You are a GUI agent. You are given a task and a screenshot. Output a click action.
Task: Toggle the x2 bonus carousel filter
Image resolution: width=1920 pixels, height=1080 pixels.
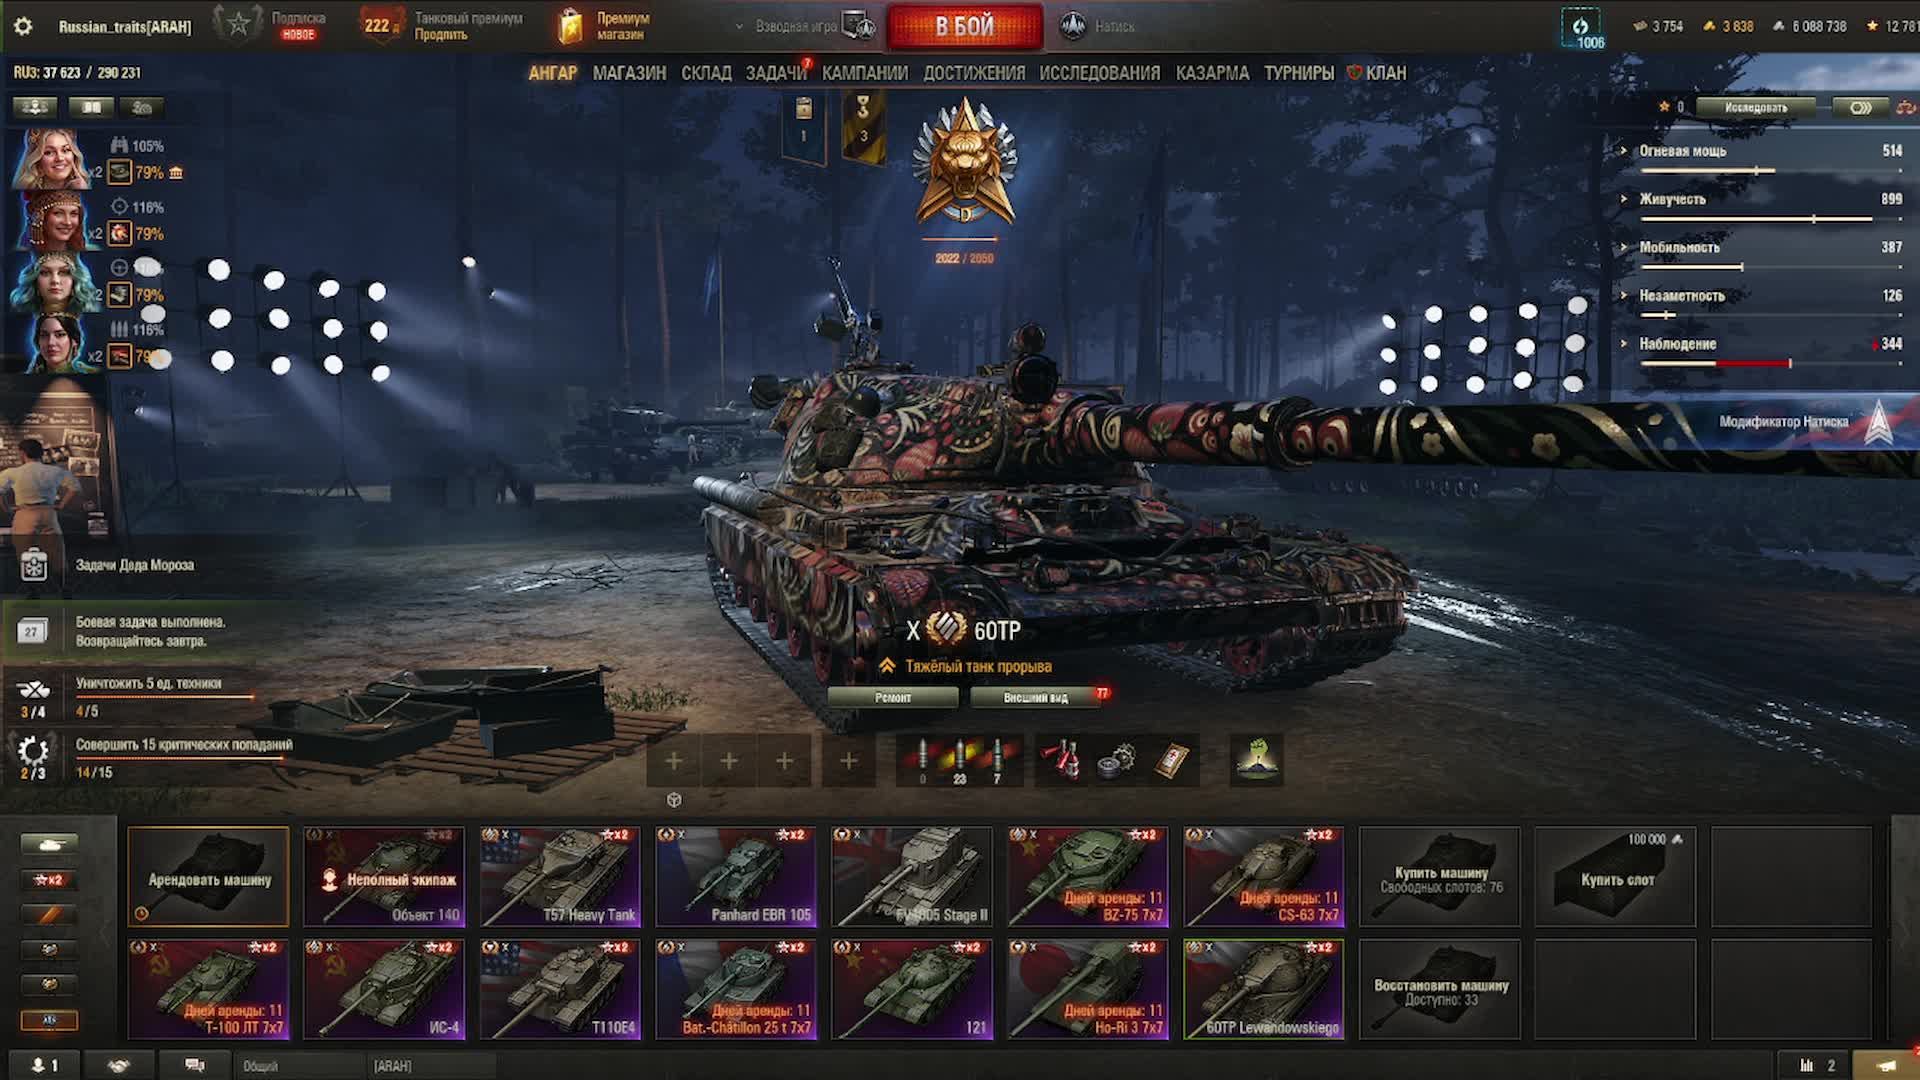[49, 880]
